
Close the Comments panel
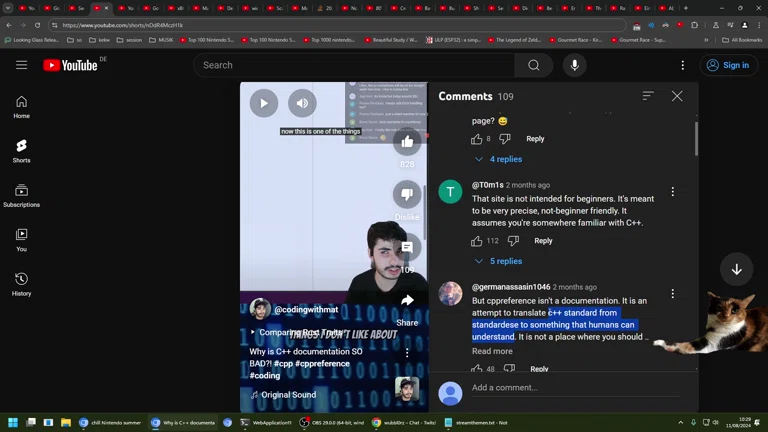tap(677, 96)
